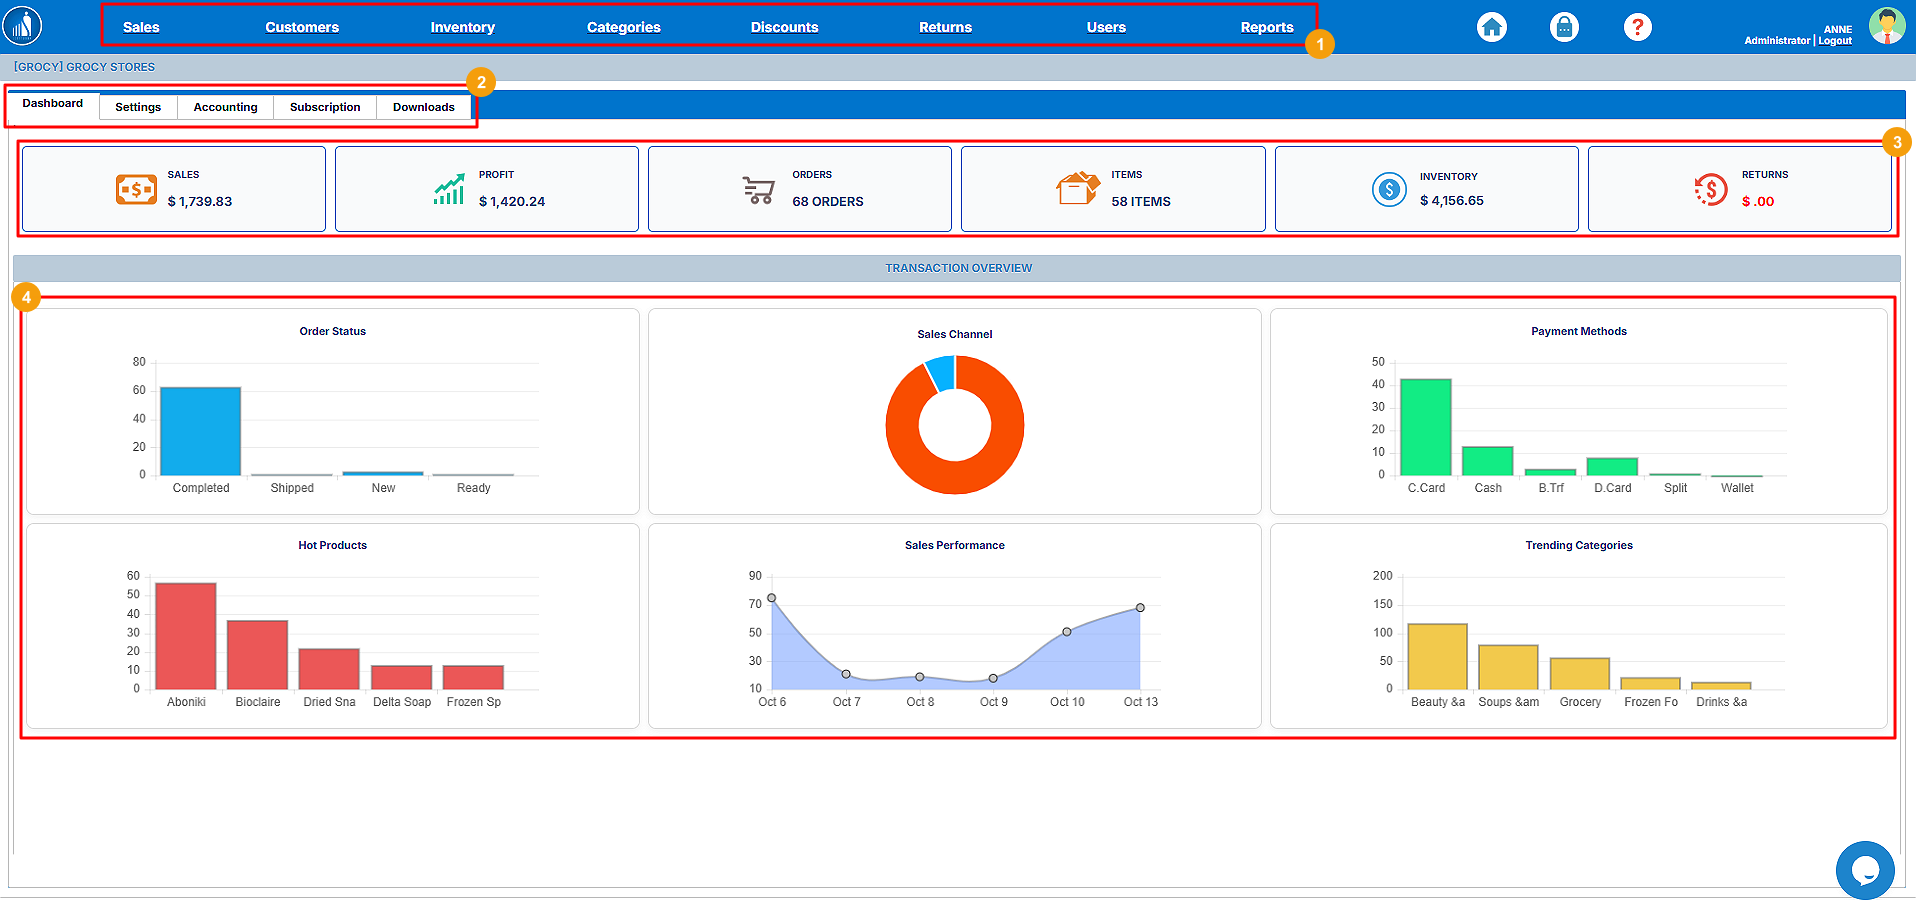Click the Logout link
This screenshot has height=918, width=1916.
tap(1835, 41)
